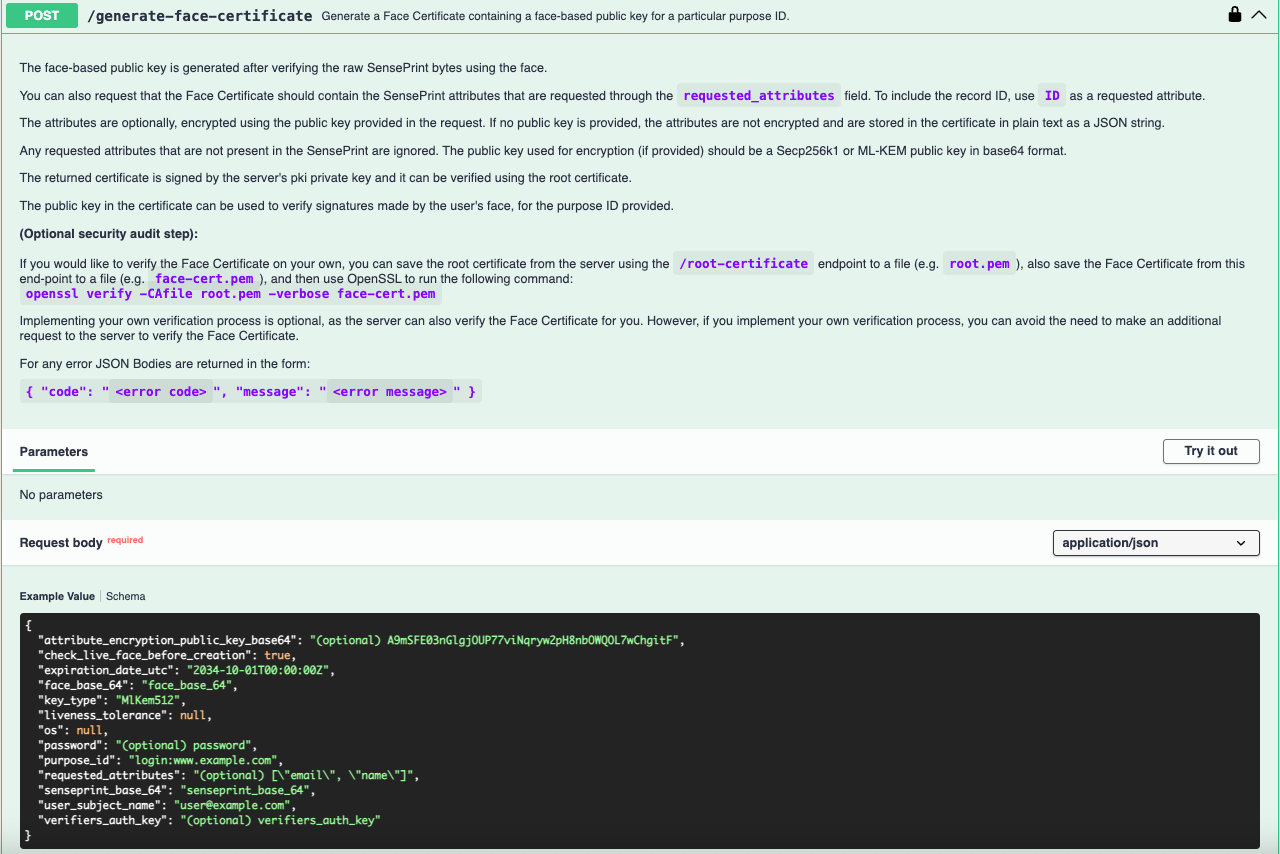1280x854 pixels.
Task: Click the sentence "For any error JSON Bodies"
Action: (x=165, y=364)
